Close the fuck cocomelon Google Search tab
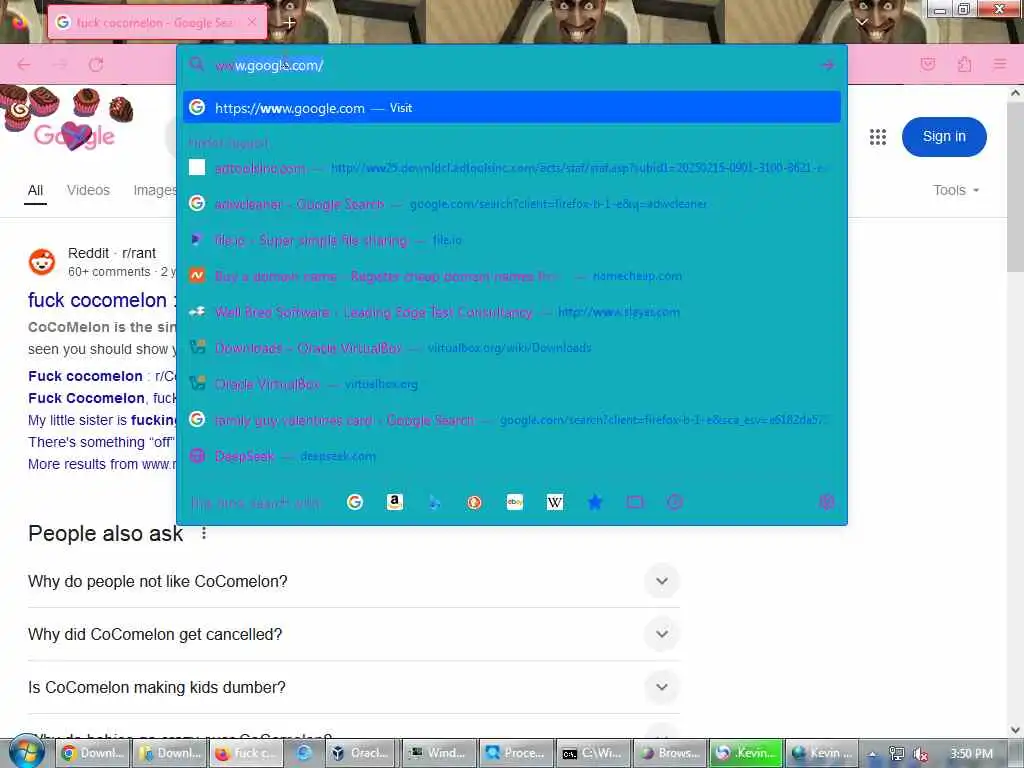This screenshot has height=768, width=1024. tap(252, 22)
